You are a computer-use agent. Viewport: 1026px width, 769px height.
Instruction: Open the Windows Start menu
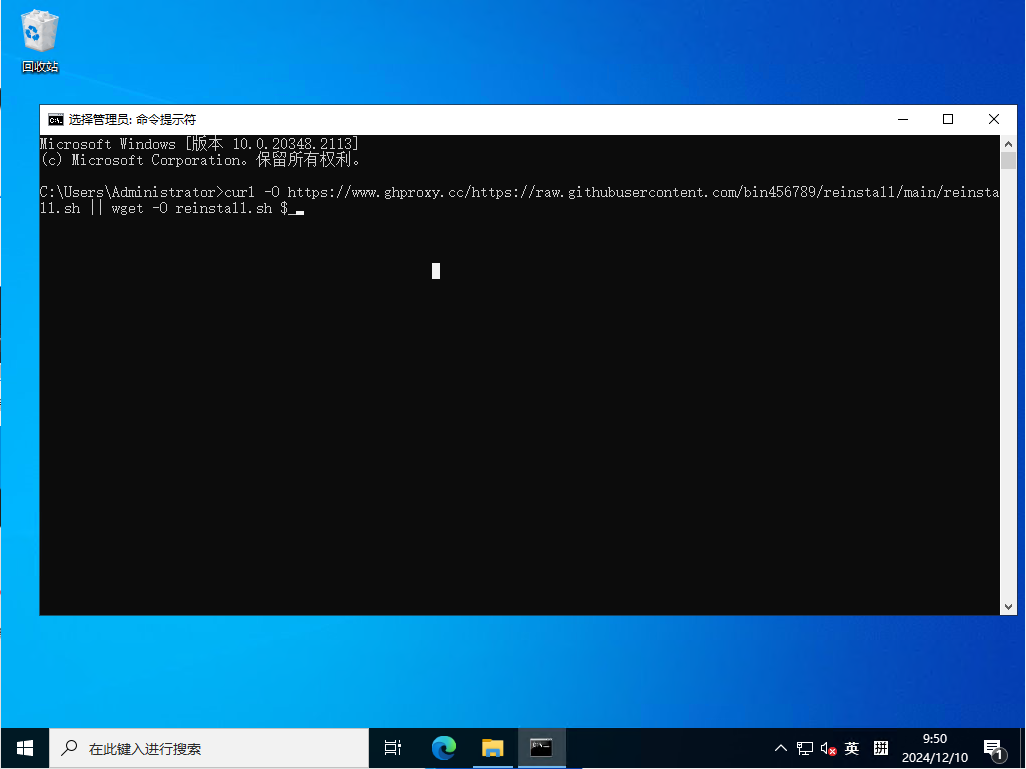tap(24, 748)
